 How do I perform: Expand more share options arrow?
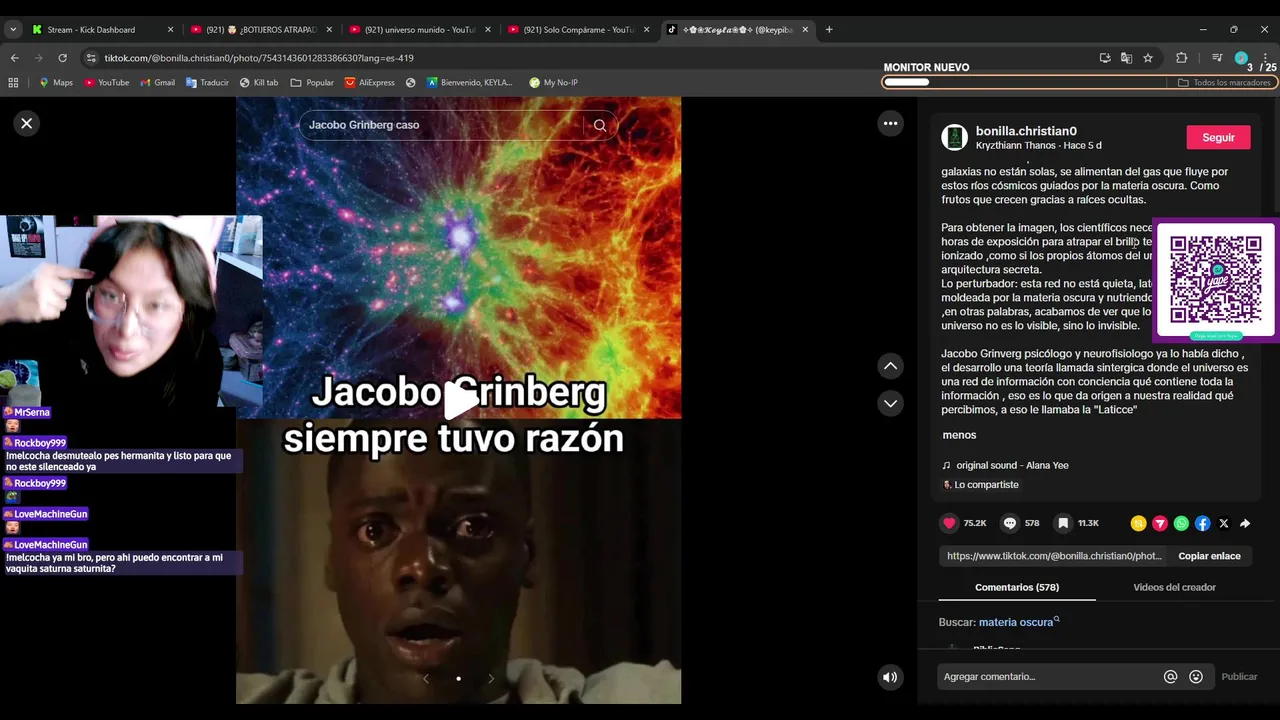coord(1245,523)
